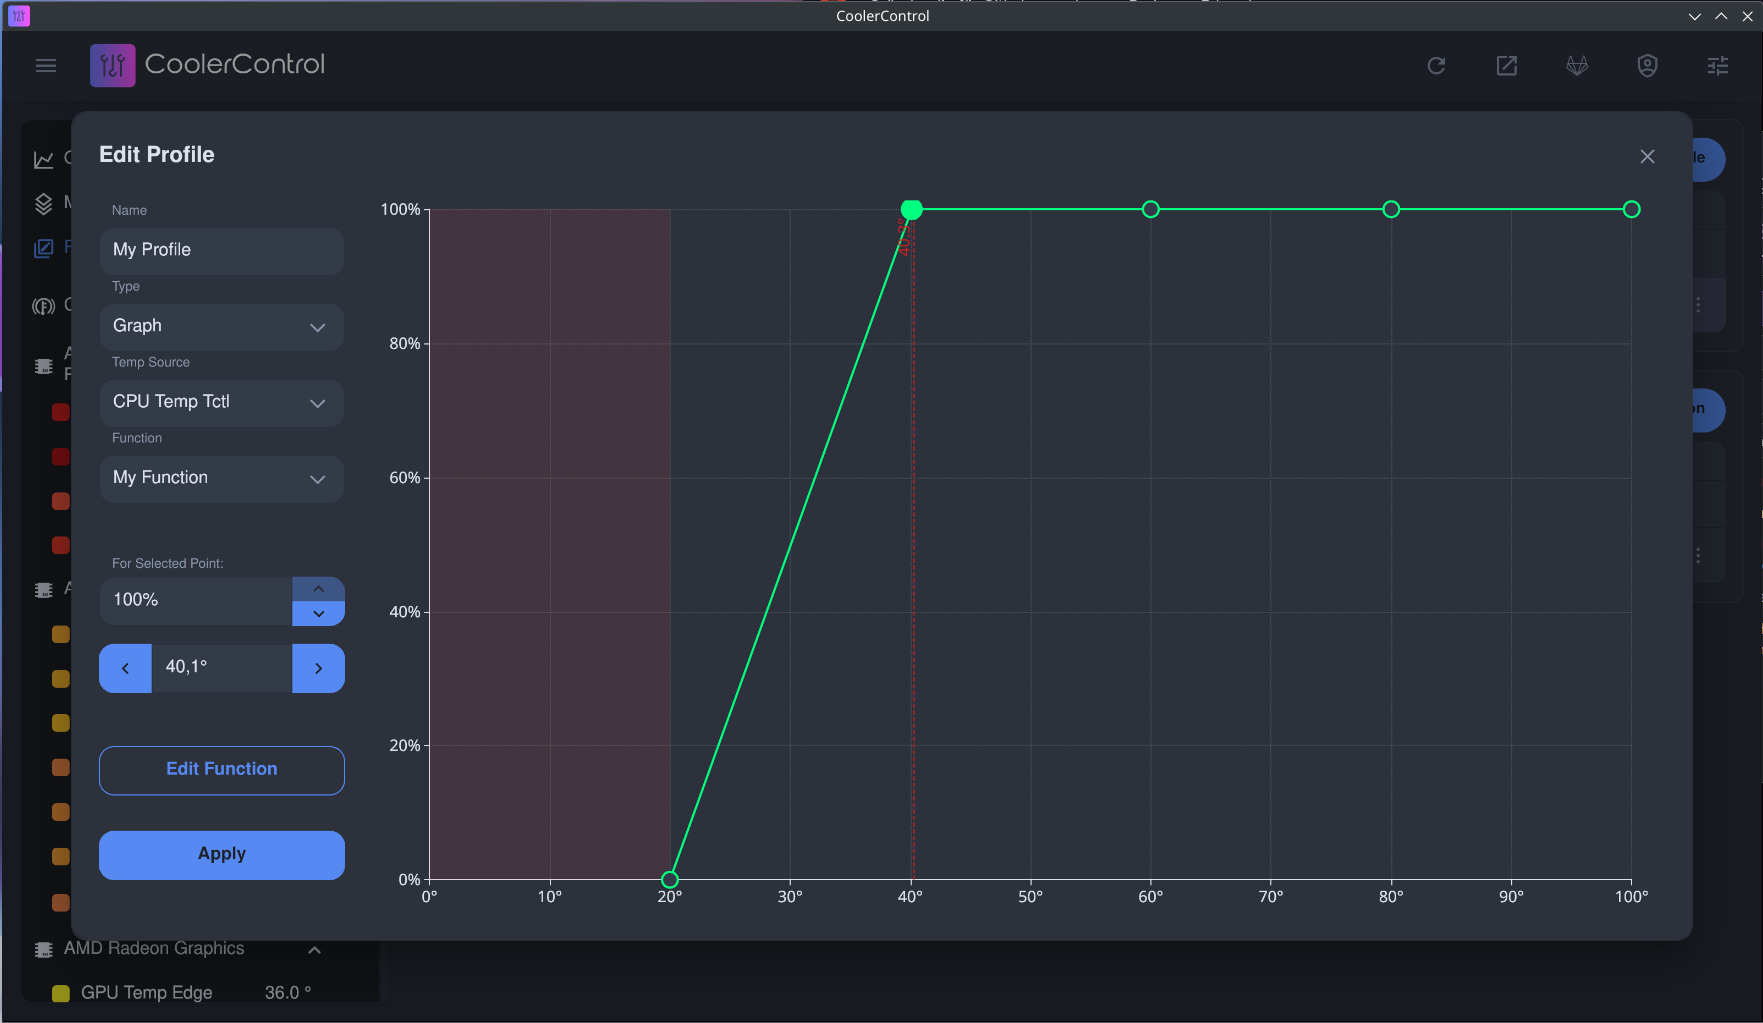1763x1023 pixels.
Task: Click the refresh icon in top bar
Action: point(1436,66)
